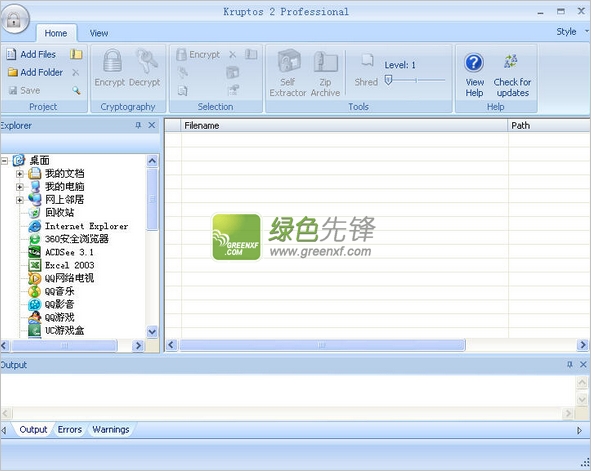
Task: Click the Path column header
Action: click(549, 125)
